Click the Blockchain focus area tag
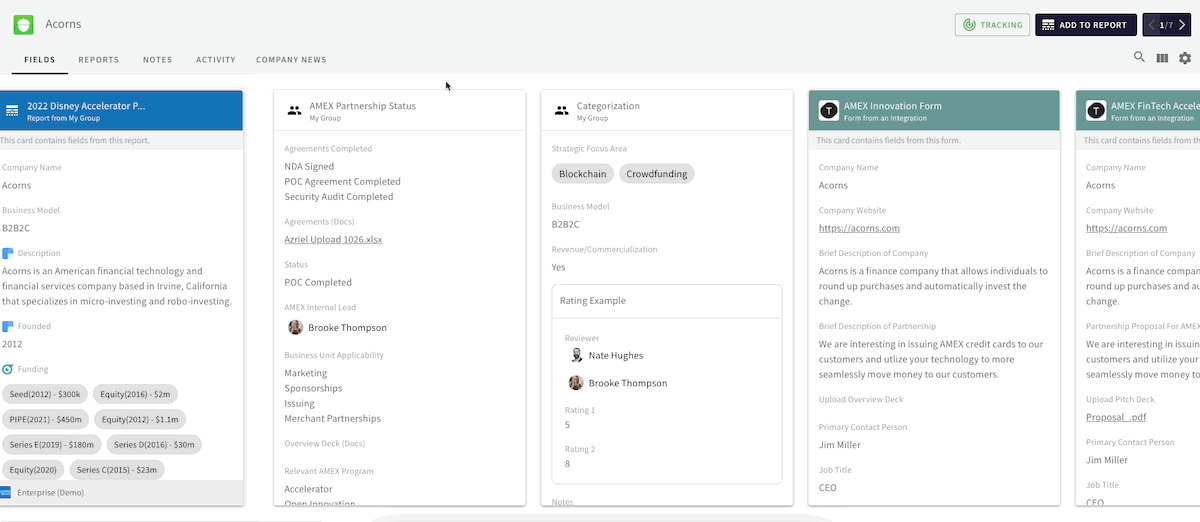 pyautogui.click(x=582, y=174)
